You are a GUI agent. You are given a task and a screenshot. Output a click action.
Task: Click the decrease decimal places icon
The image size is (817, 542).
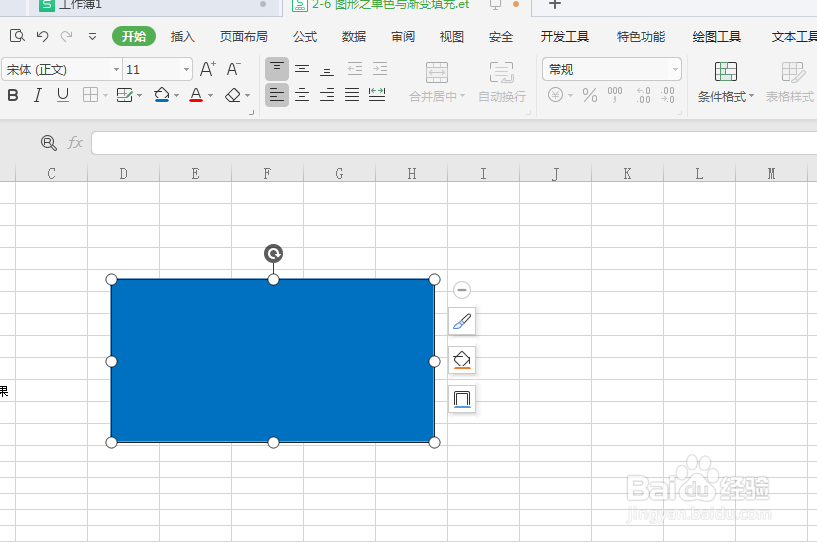667,95
